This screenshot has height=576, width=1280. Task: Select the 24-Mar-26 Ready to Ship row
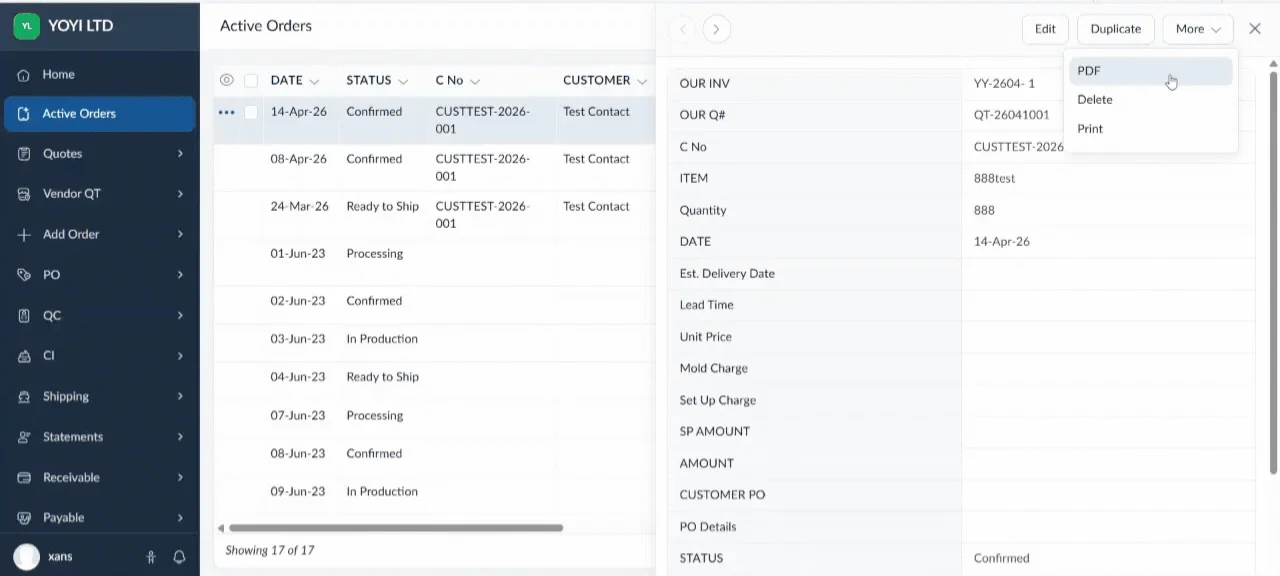(433, 215)
